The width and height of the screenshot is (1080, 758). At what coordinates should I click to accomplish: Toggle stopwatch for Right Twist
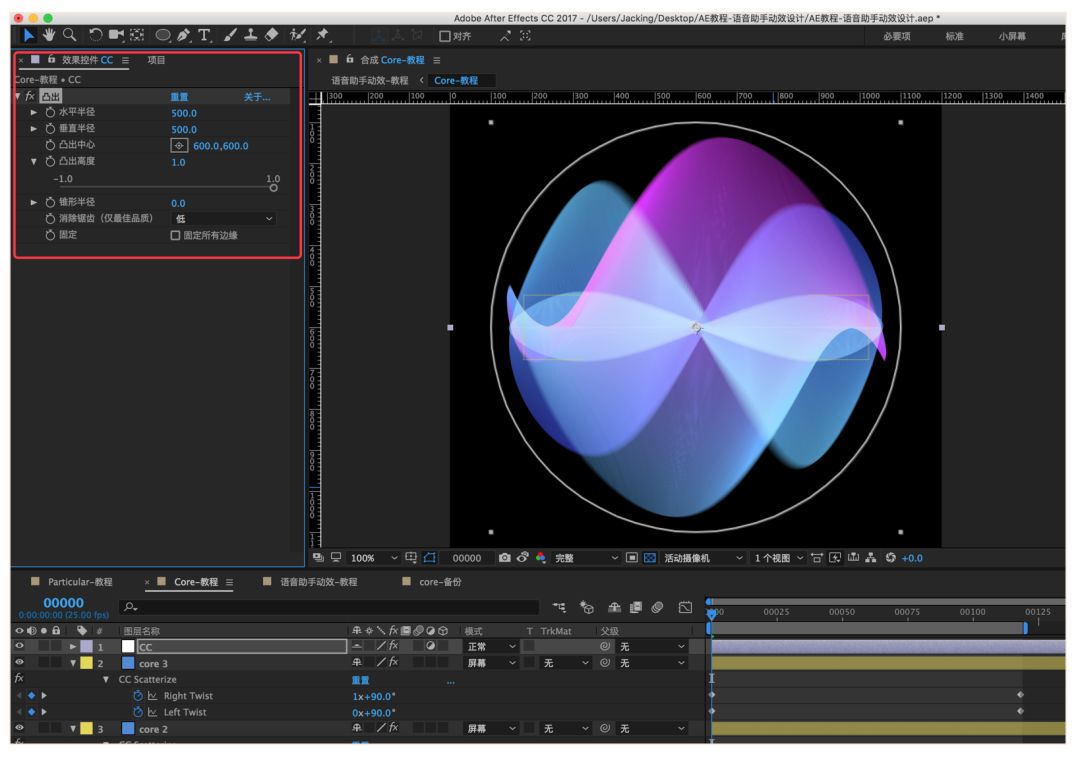click(138, 696)
